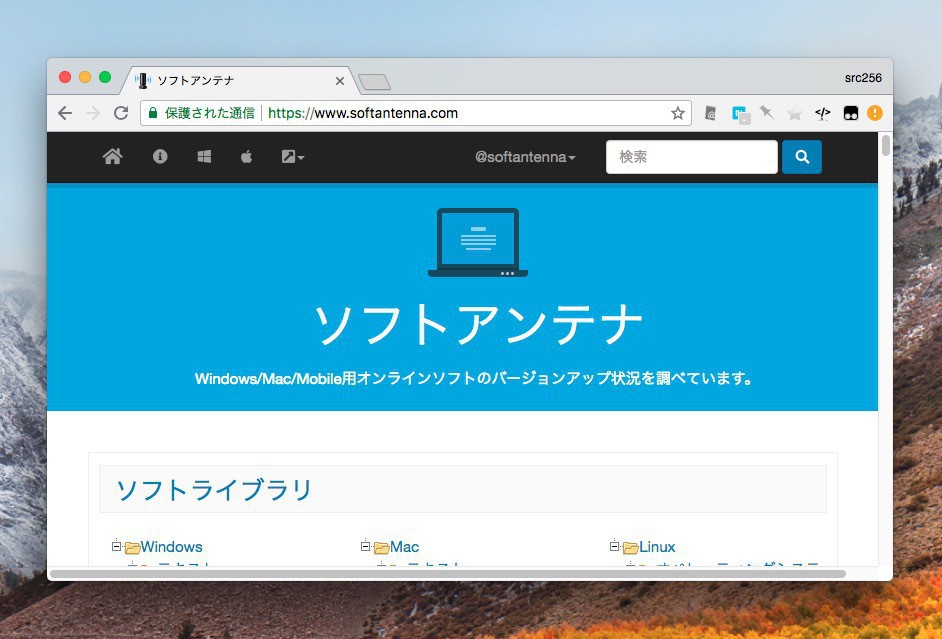Bookmark this page with the star icon
Image resolution: width=942 pixels, height=639 pixels.
[x=678, y=113]
